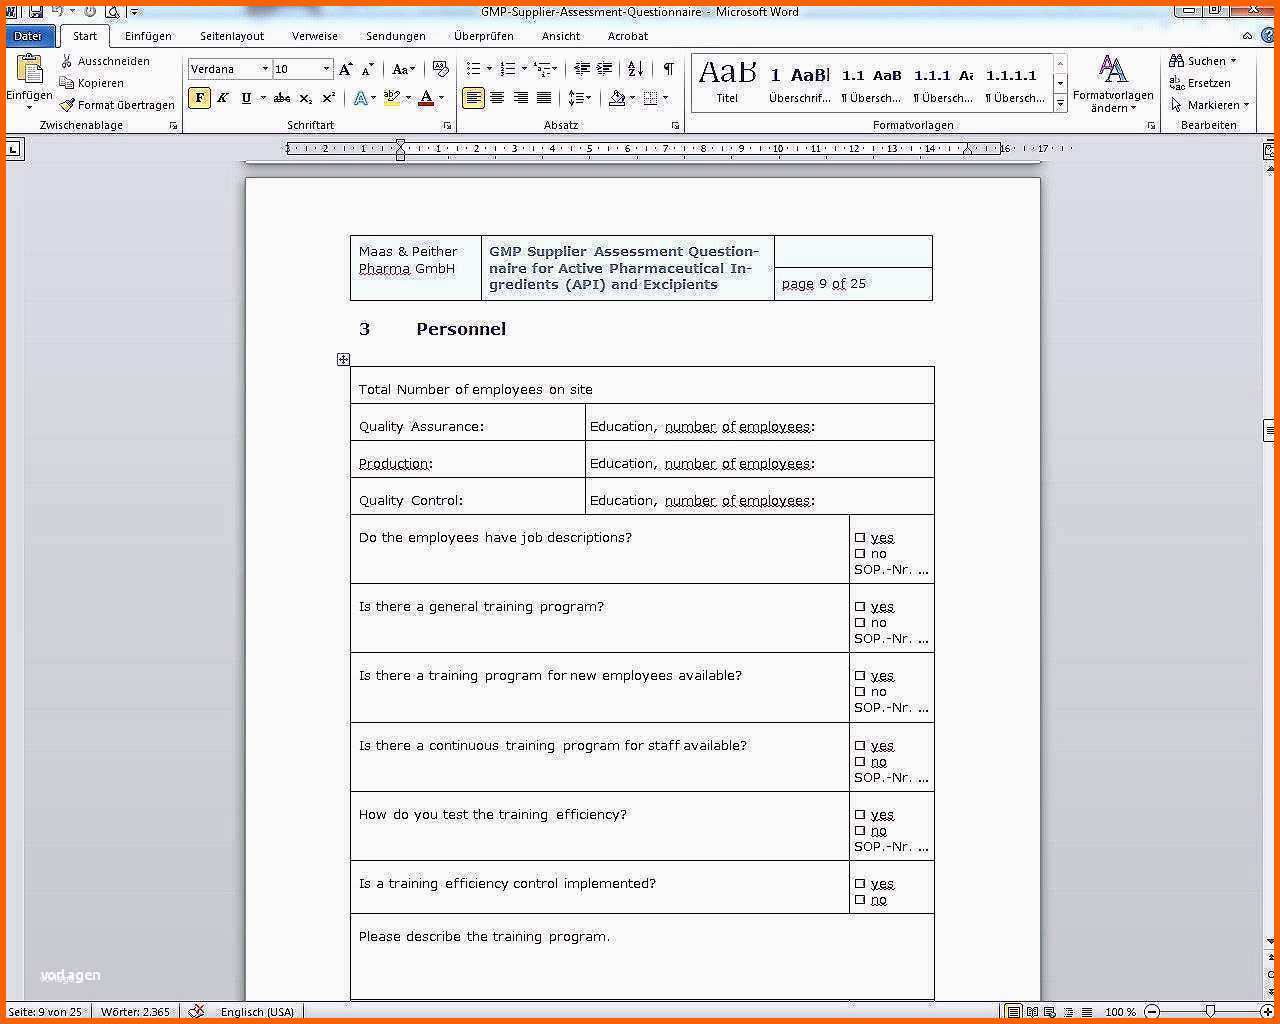Screen dimensions: 1280x1024
Task: Activate Format übertragen painter
Action: tap(117, 105)
